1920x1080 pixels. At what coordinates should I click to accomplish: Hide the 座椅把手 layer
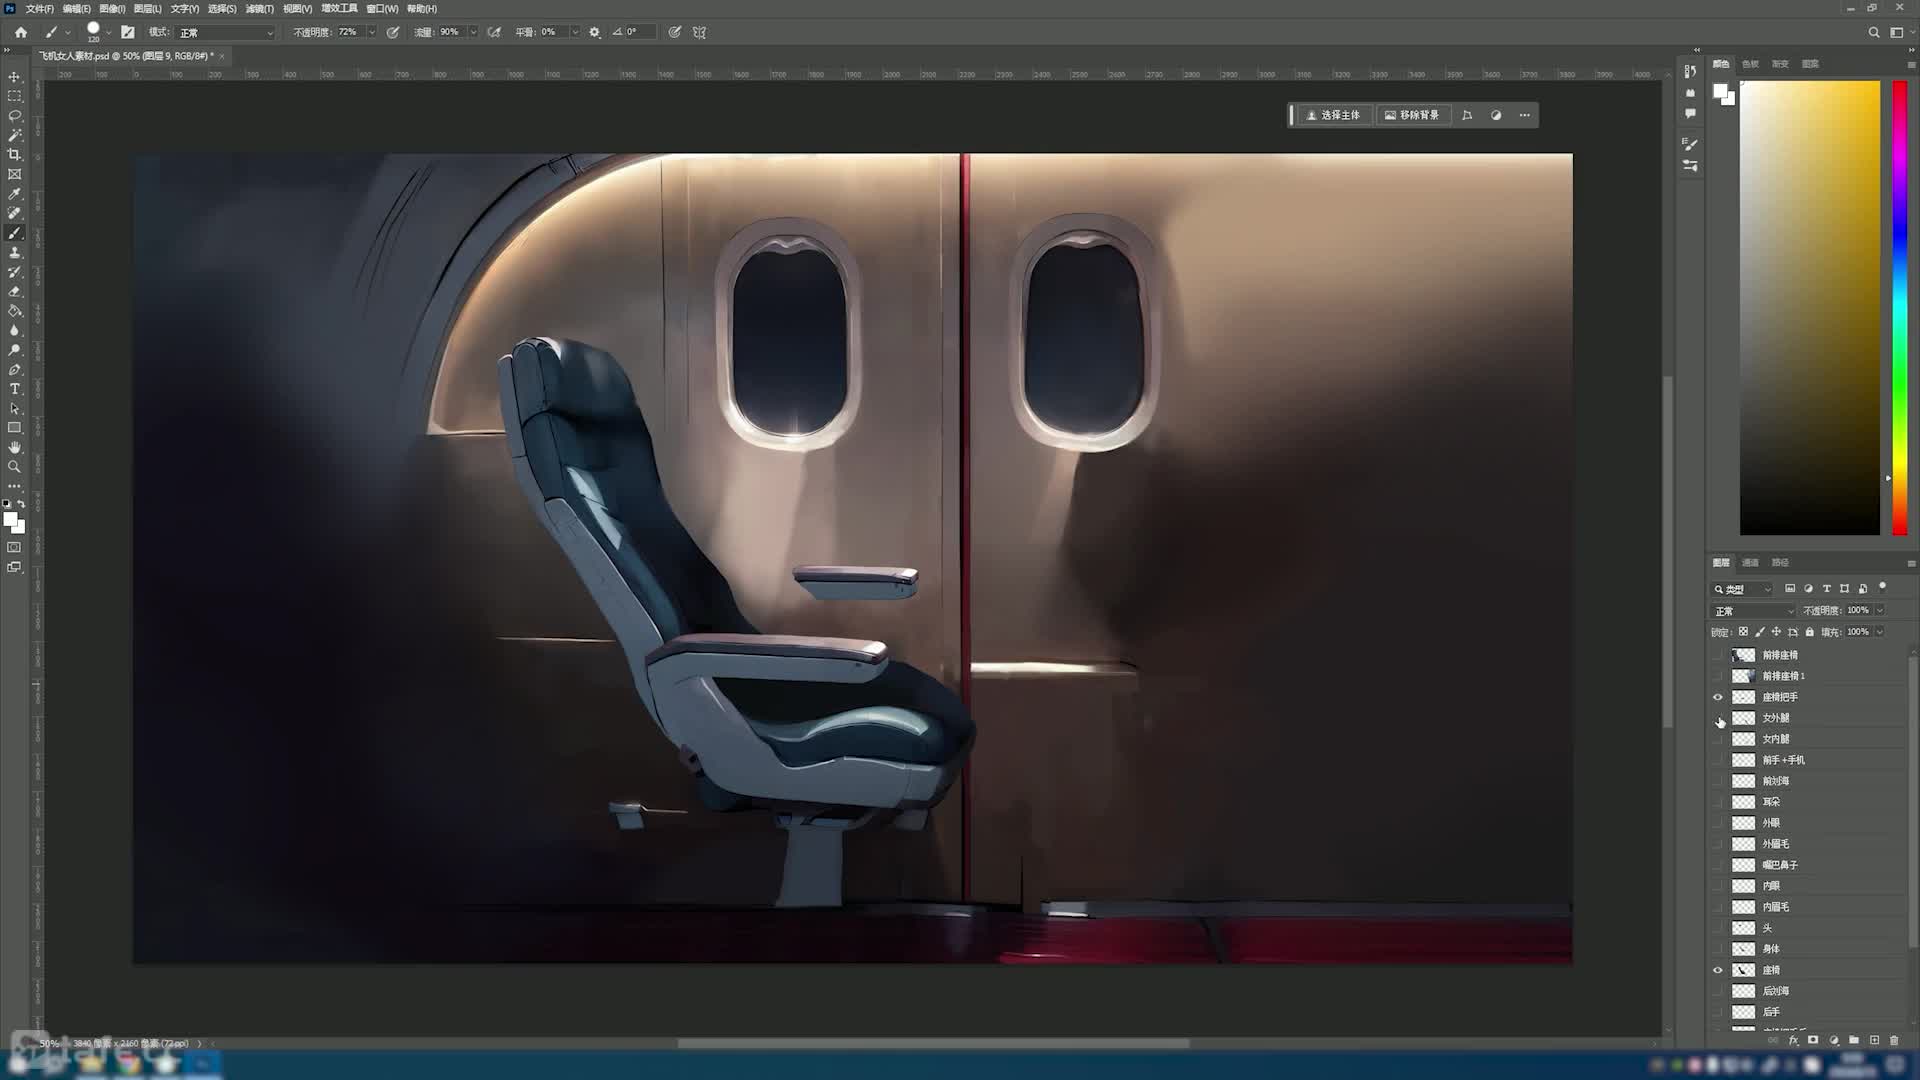coord(1718,697)
